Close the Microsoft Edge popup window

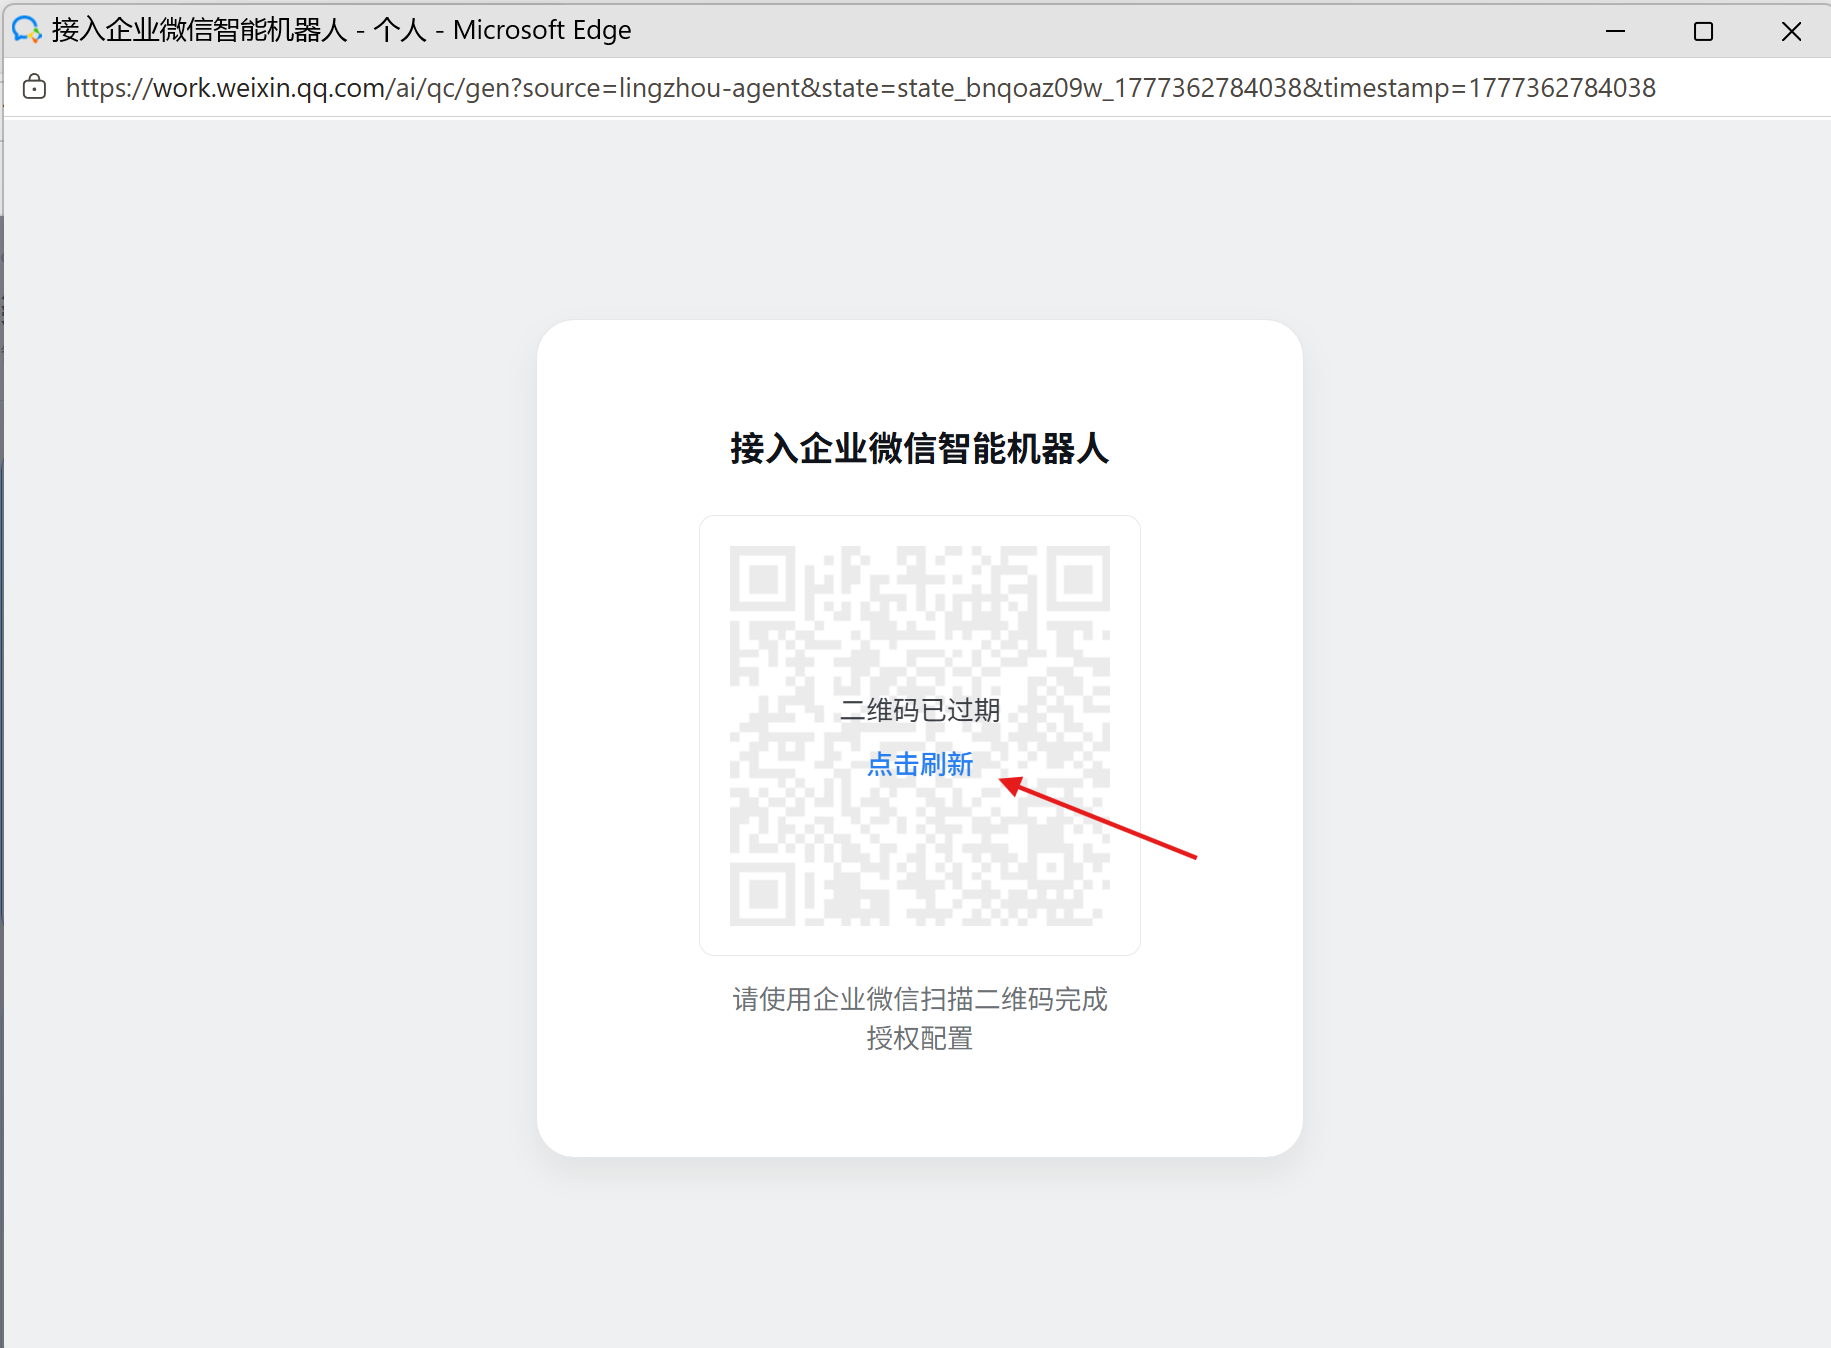1791,31
